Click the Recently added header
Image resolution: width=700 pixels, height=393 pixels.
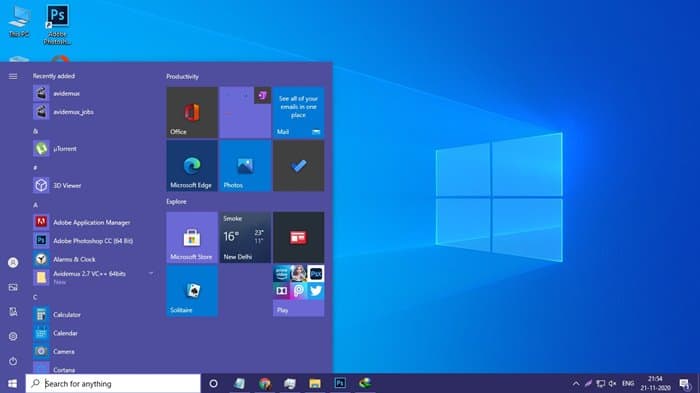coord(54,76)
